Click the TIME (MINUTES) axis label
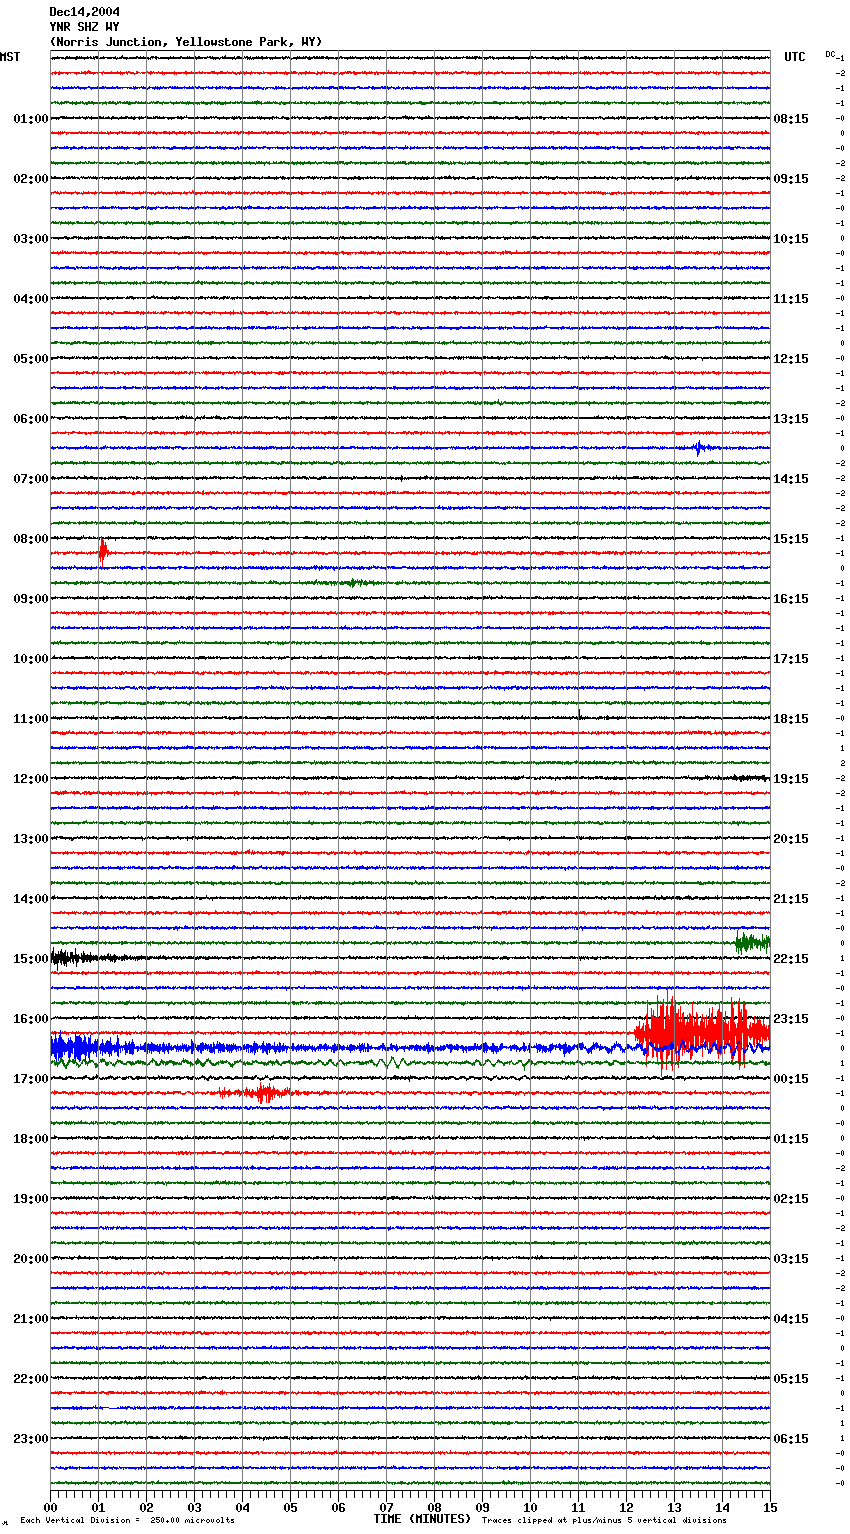 pos(422,1519)
